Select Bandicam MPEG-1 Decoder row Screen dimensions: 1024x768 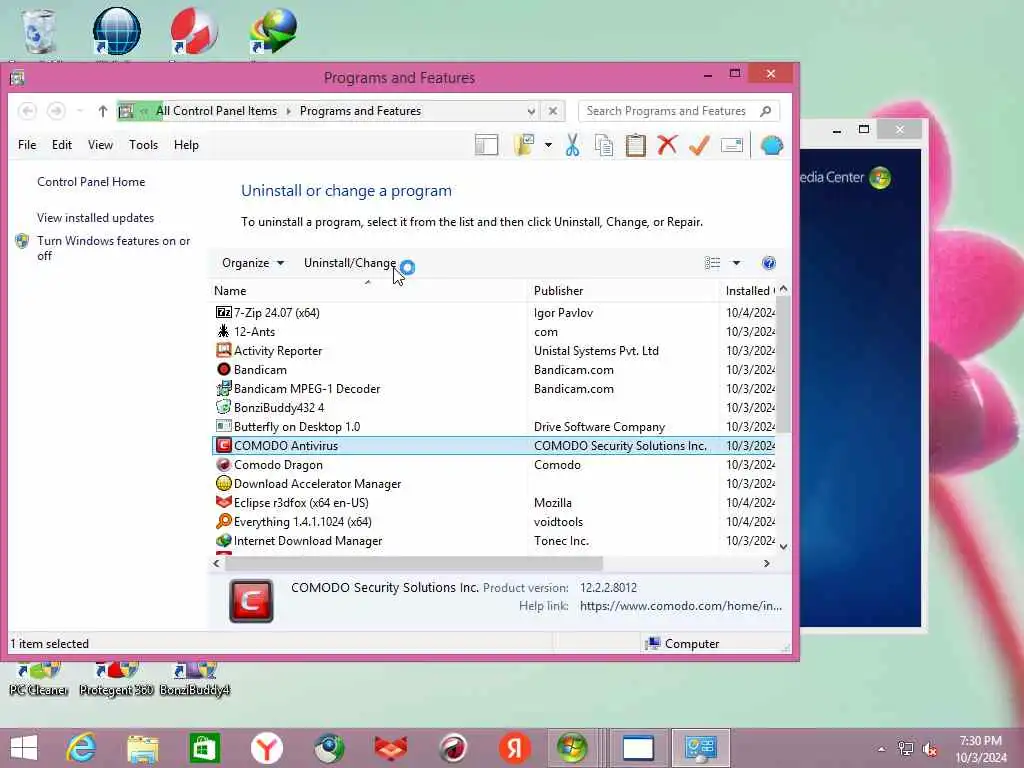[x=494, y=389]
